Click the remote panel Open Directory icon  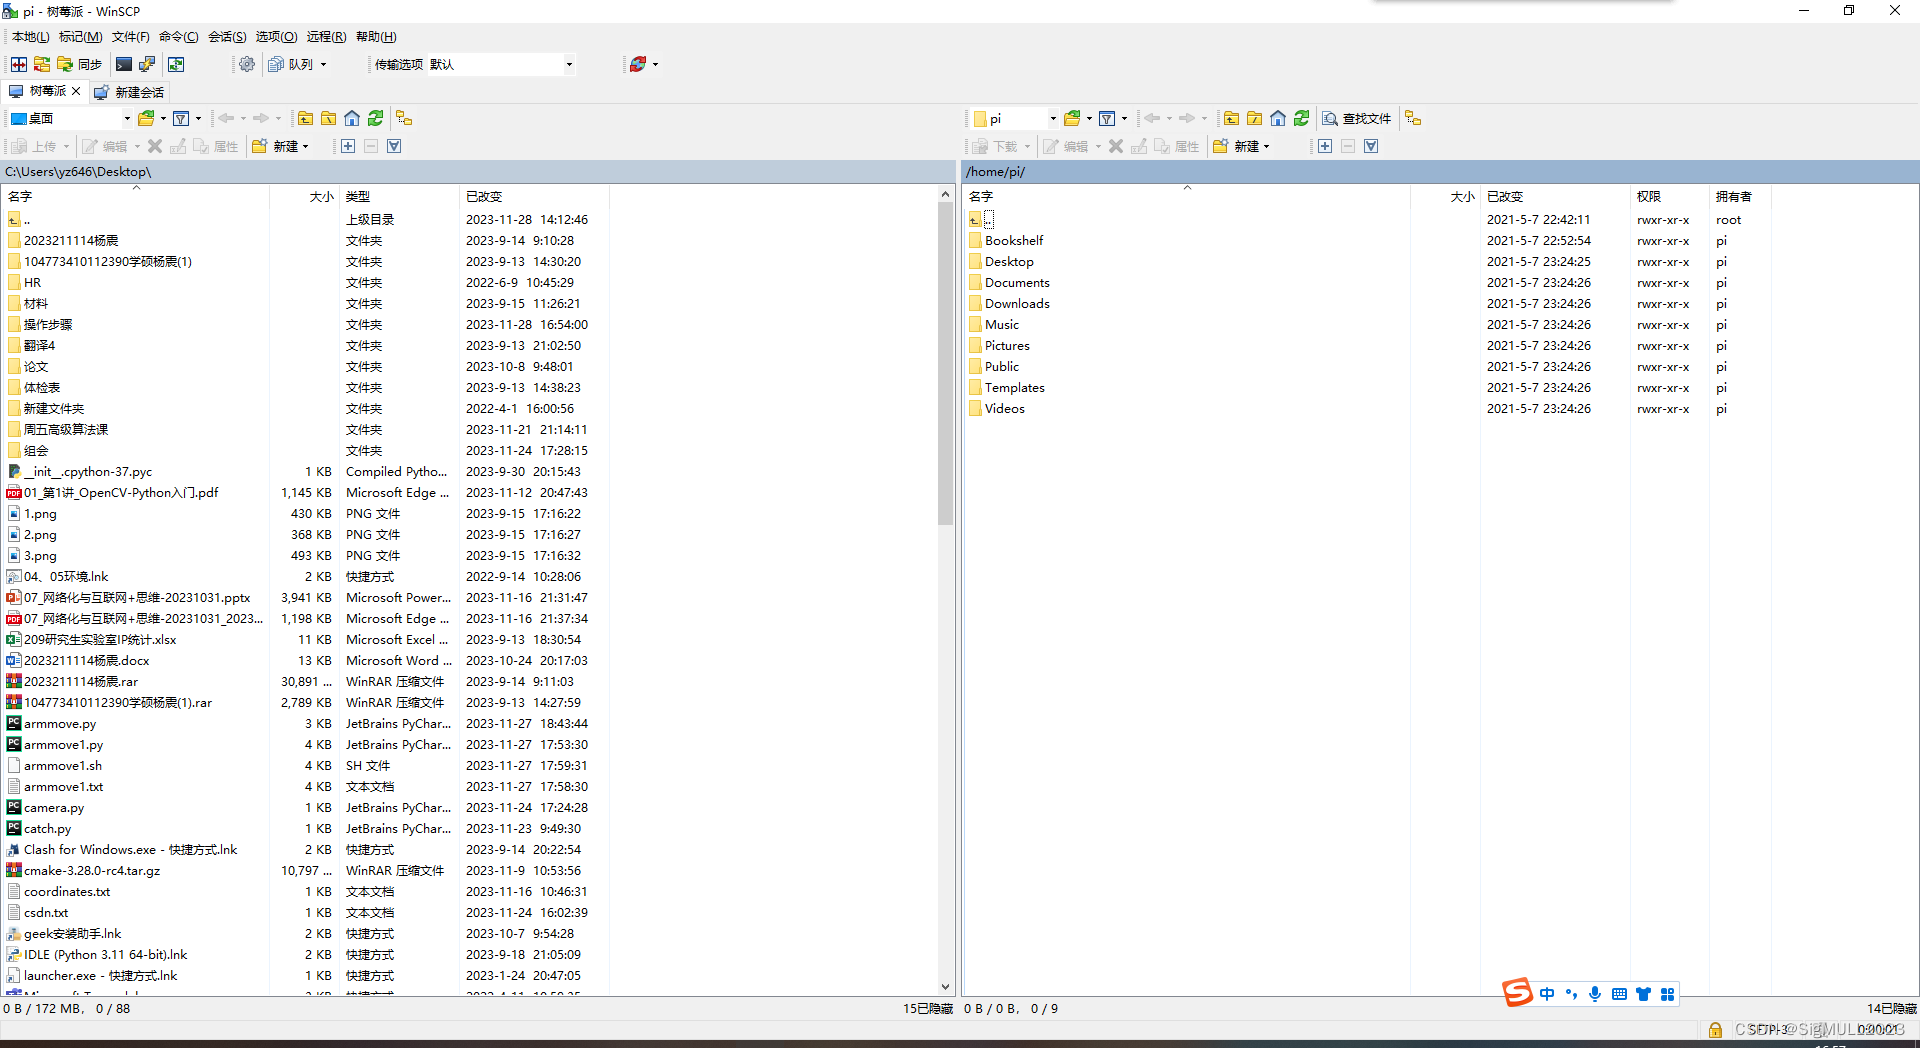pyautogui.click(x=1072, y=118)
